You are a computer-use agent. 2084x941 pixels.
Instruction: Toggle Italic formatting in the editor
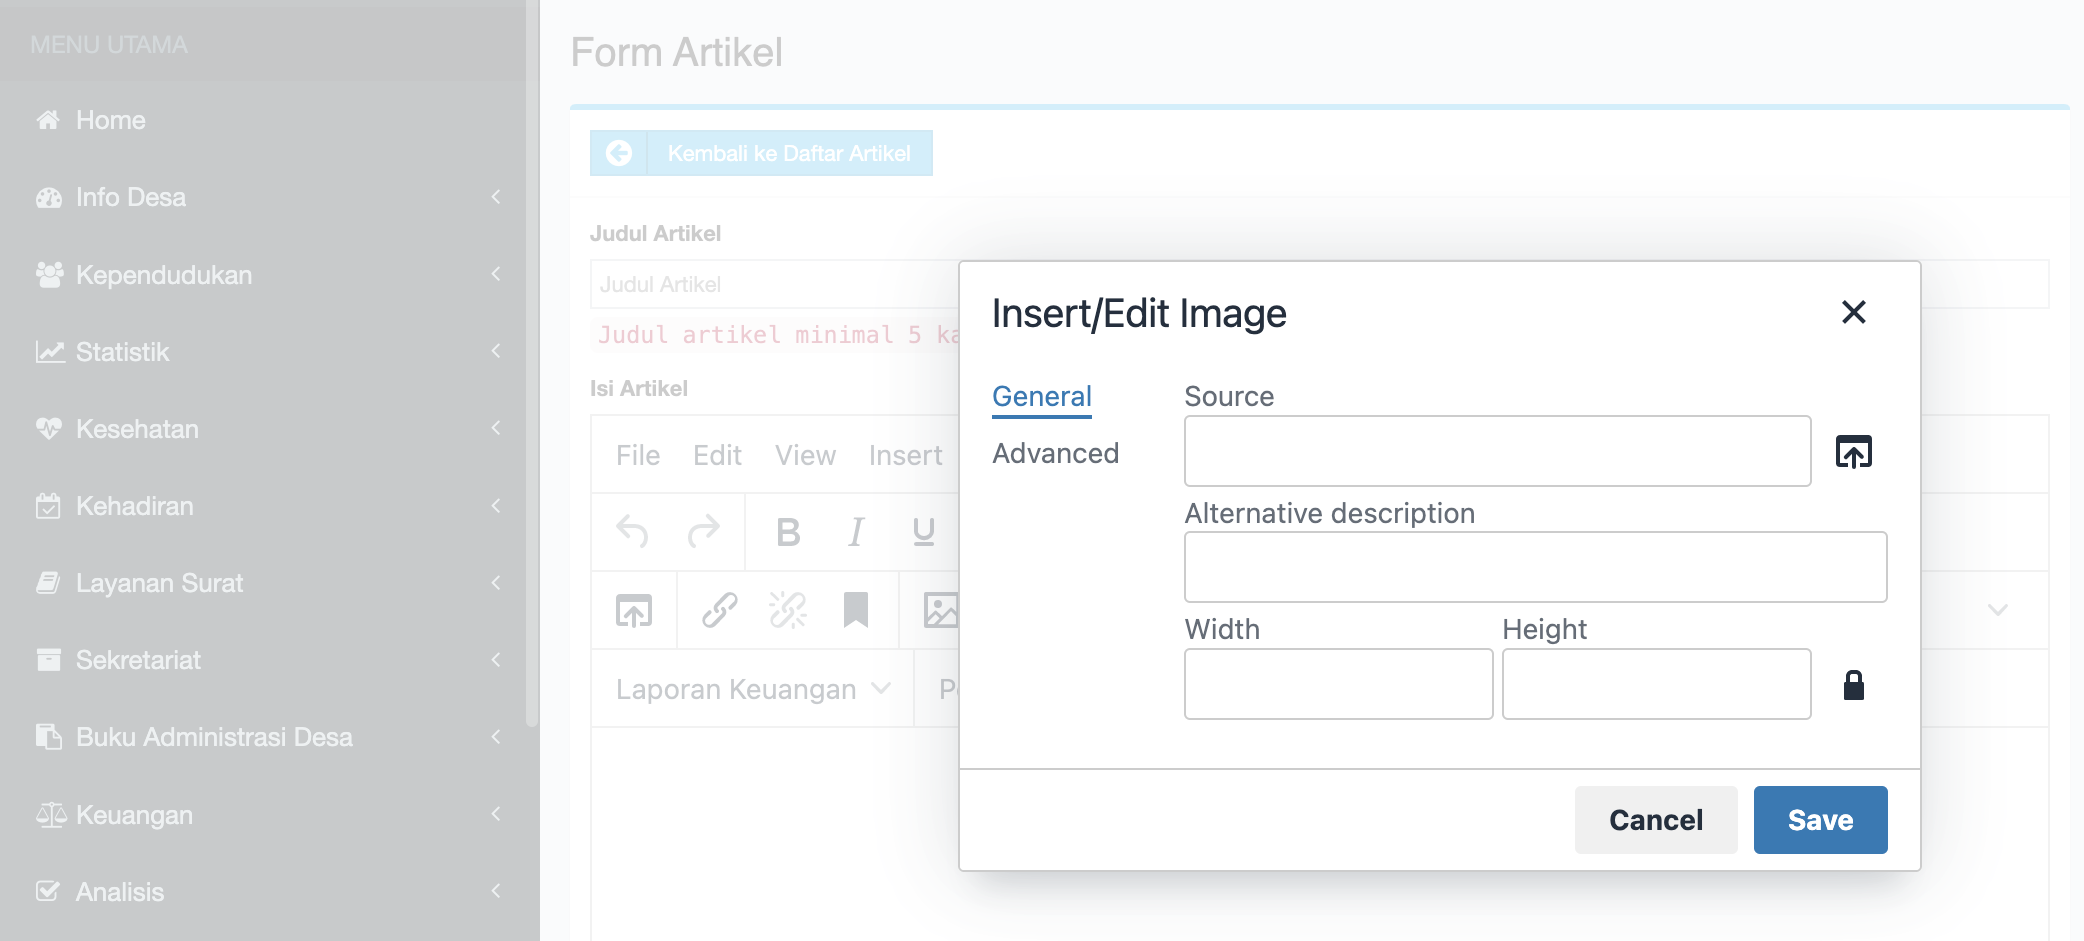click(x=855, y=532)
